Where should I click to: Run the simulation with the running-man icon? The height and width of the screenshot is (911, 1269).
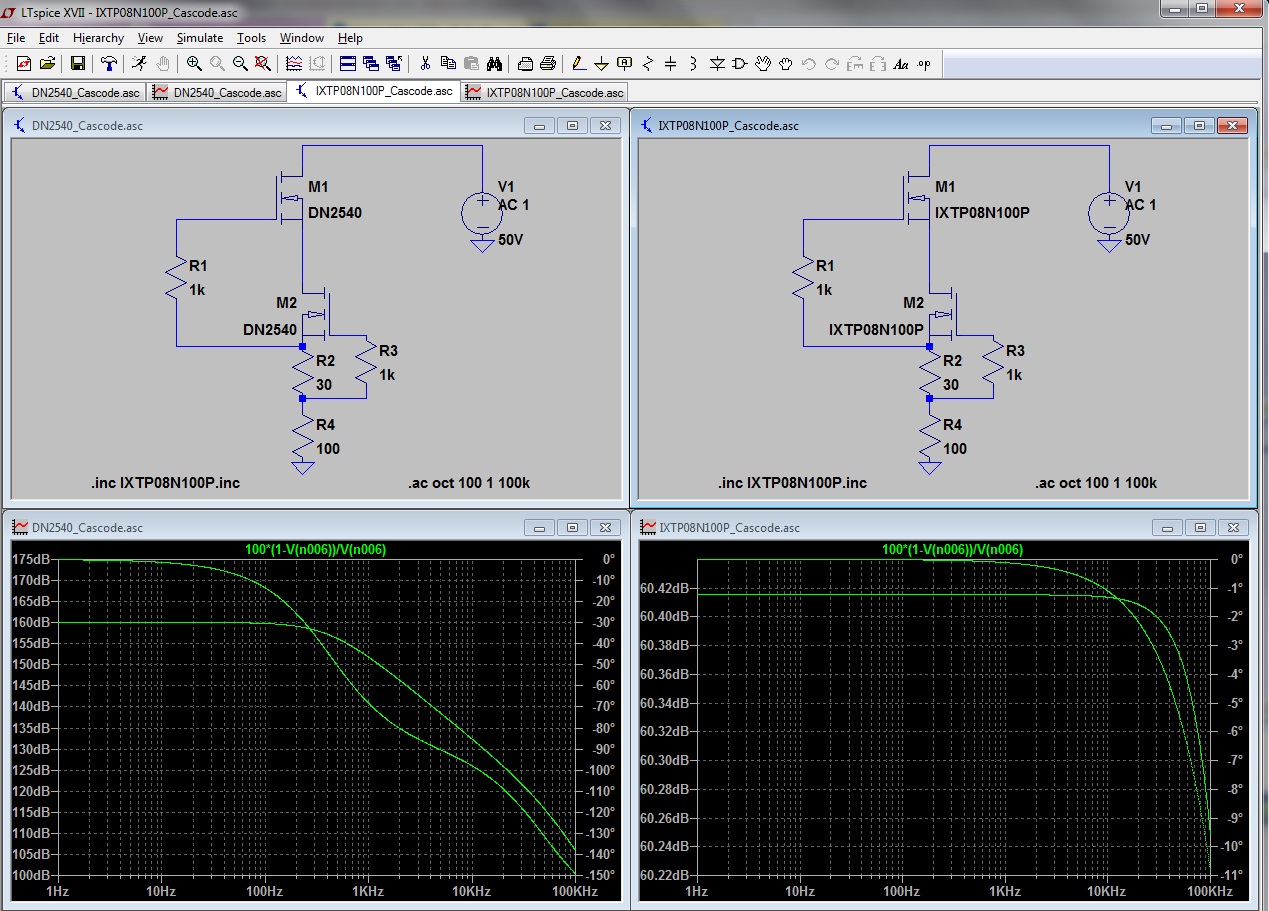pos(139,63)
